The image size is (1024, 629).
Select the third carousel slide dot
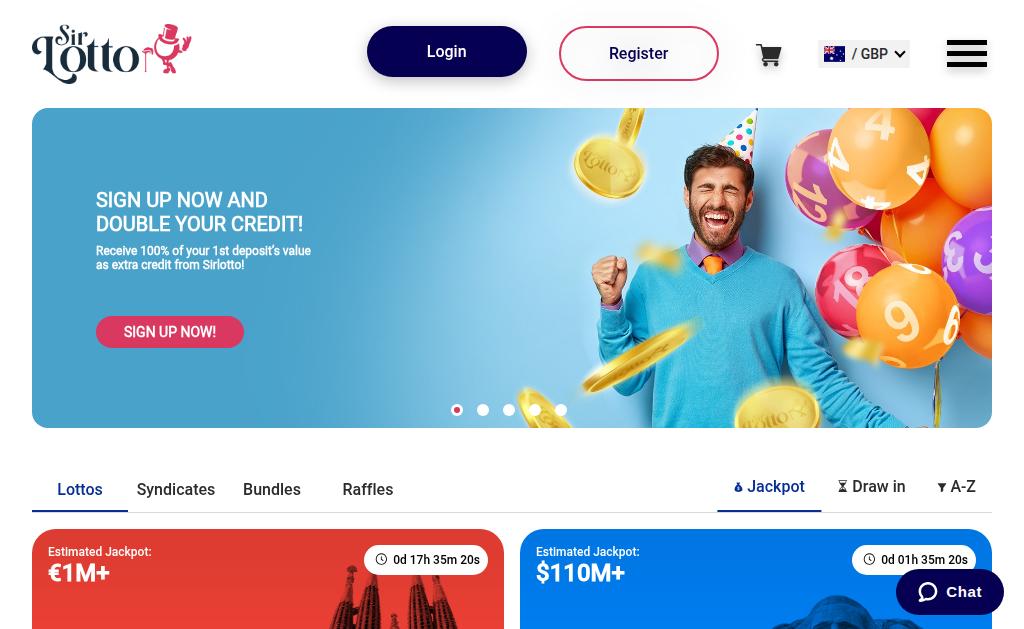pos(509,410)
